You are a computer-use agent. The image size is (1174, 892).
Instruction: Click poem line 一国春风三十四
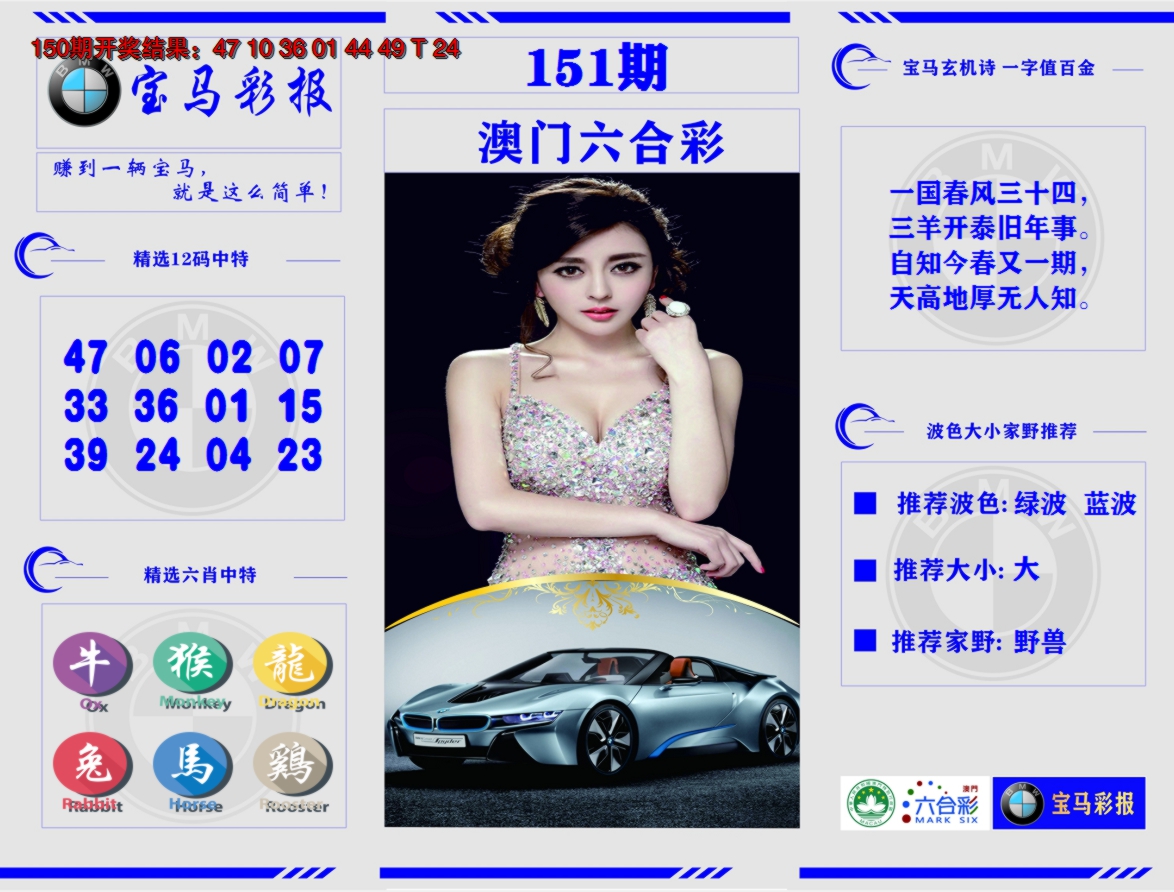[x=988, y=193]
